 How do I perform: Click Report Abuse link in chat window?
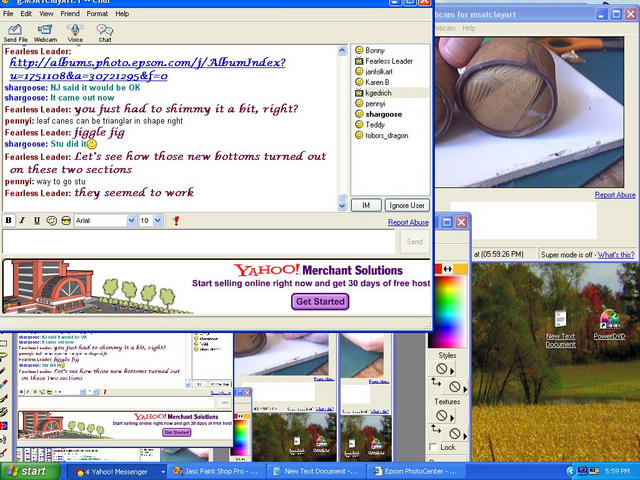[408, 222]
